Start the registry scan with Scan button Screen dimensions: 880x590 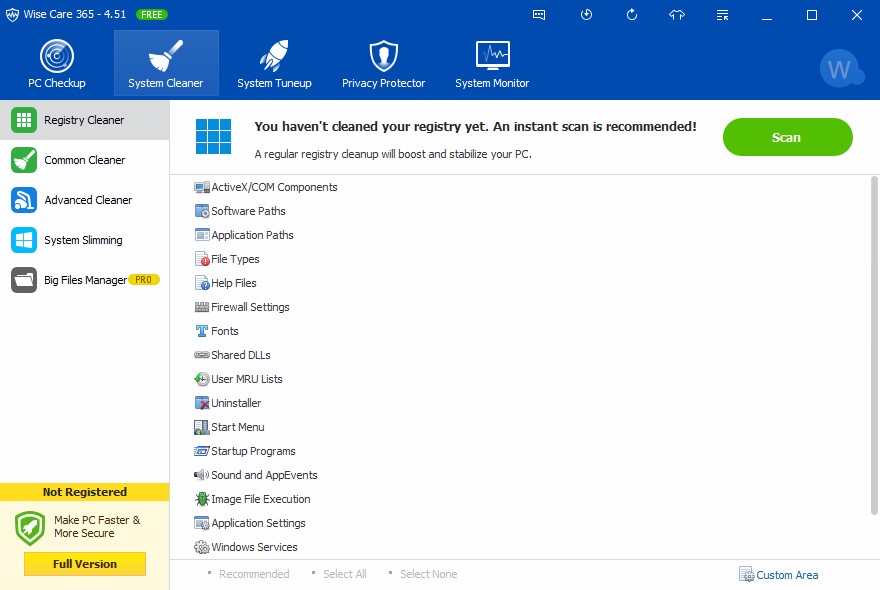coord(787,137)
